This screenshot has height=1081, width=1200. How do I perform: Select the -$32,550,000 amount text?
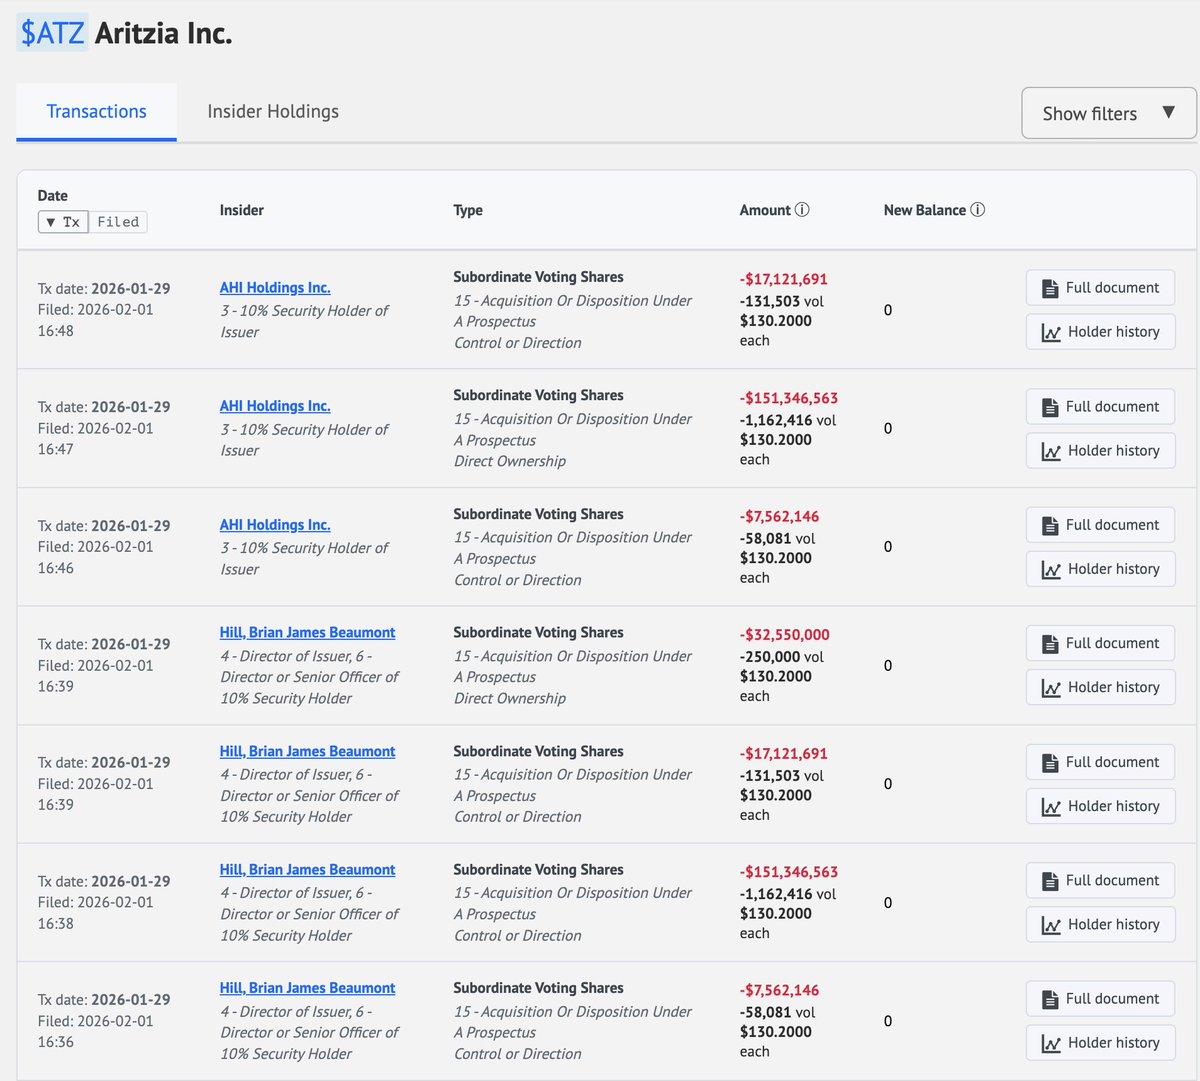(785, 635)
